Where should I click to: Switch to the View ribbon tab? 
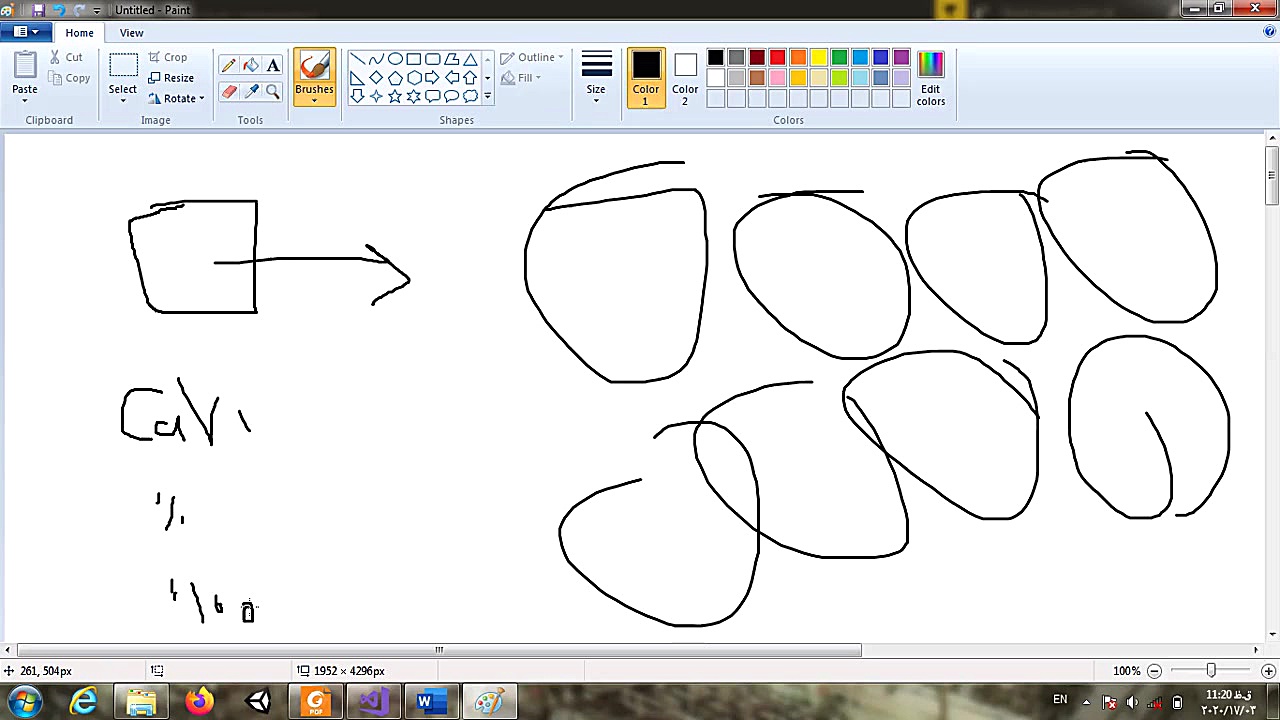131,33
